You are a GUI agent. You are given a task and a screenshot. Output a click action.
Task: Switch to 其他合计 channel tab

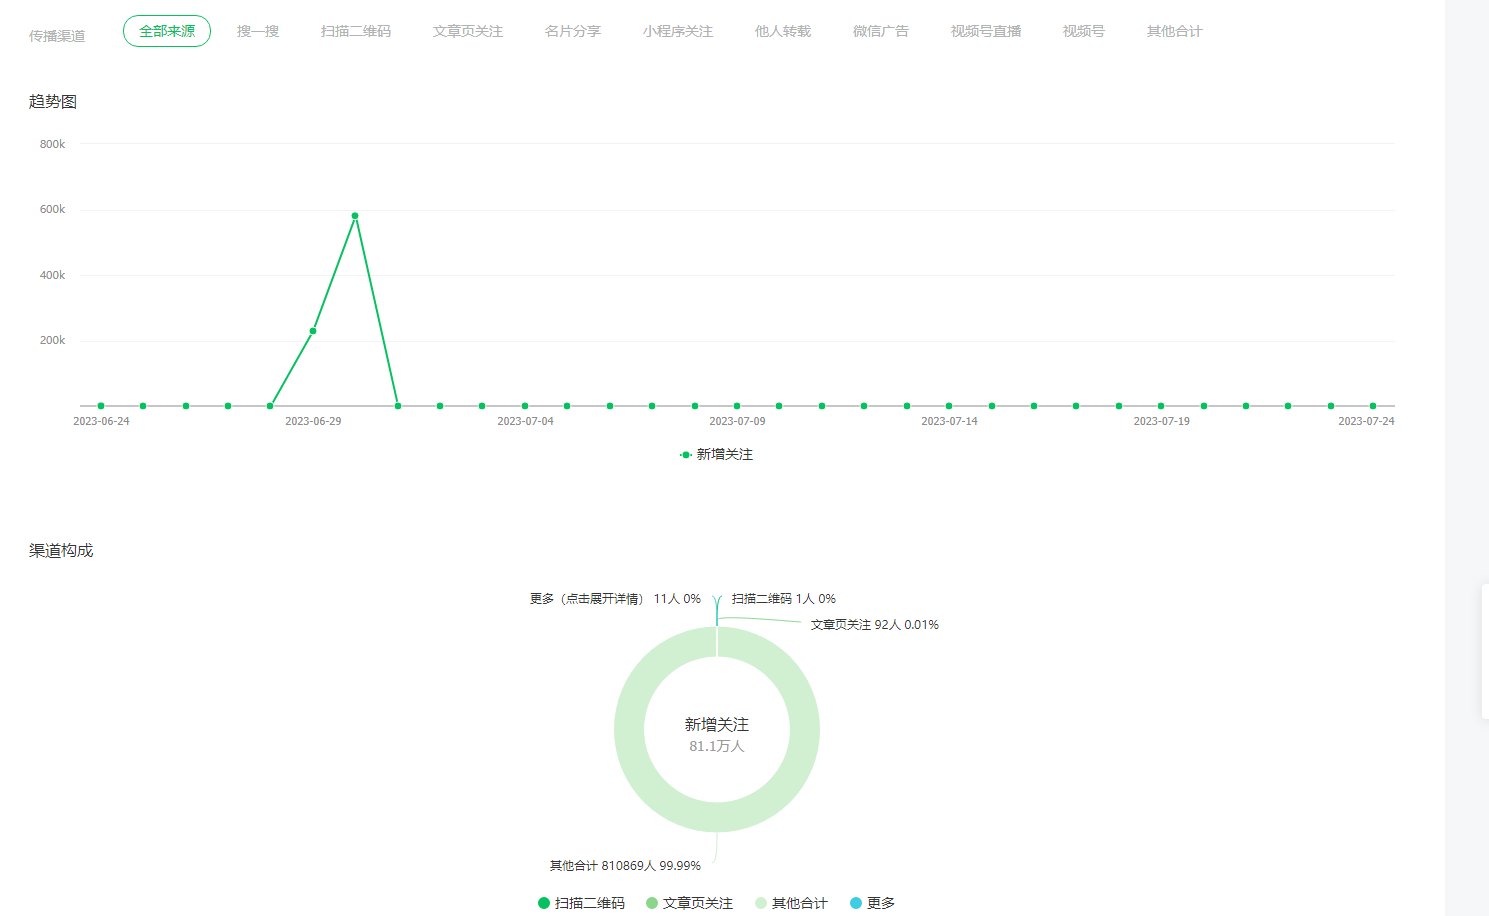[x=1175, y=31]
